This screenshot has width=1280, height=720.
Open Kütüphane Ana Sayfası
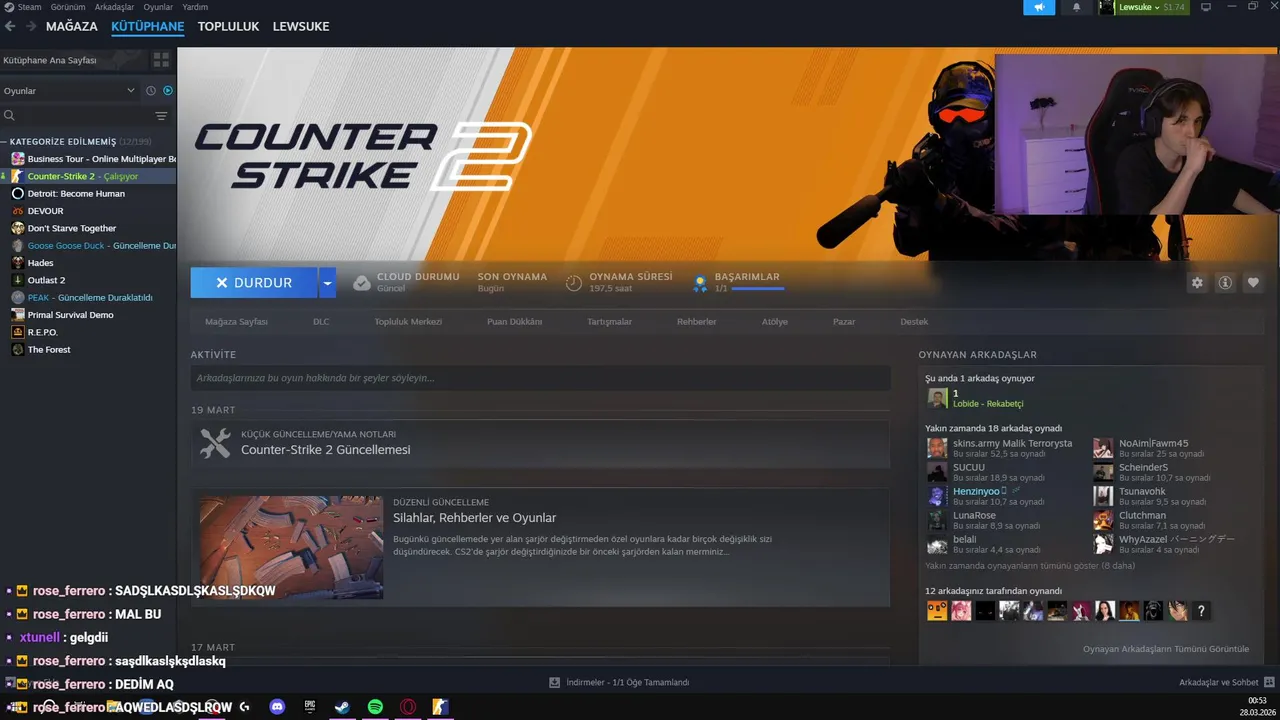tap(50, 60)
